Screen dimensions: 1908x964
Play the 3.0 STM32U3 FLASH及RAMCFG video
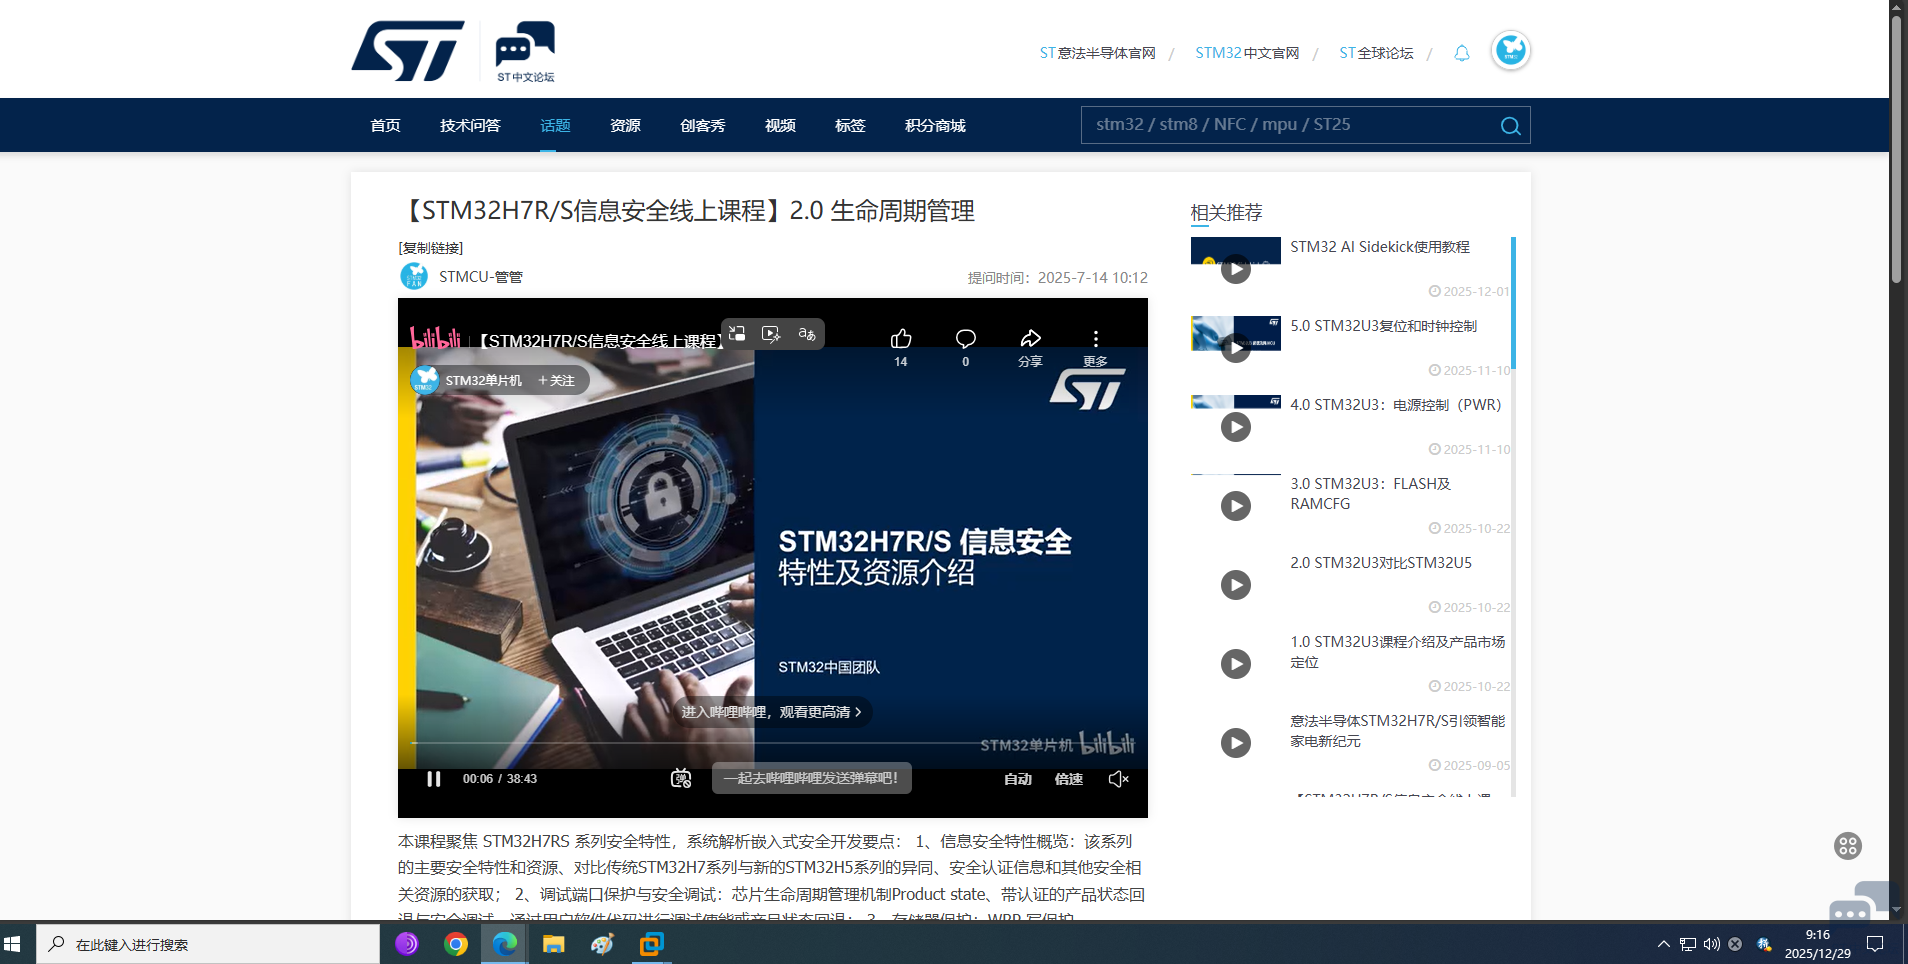click(x=1236, y=506)
